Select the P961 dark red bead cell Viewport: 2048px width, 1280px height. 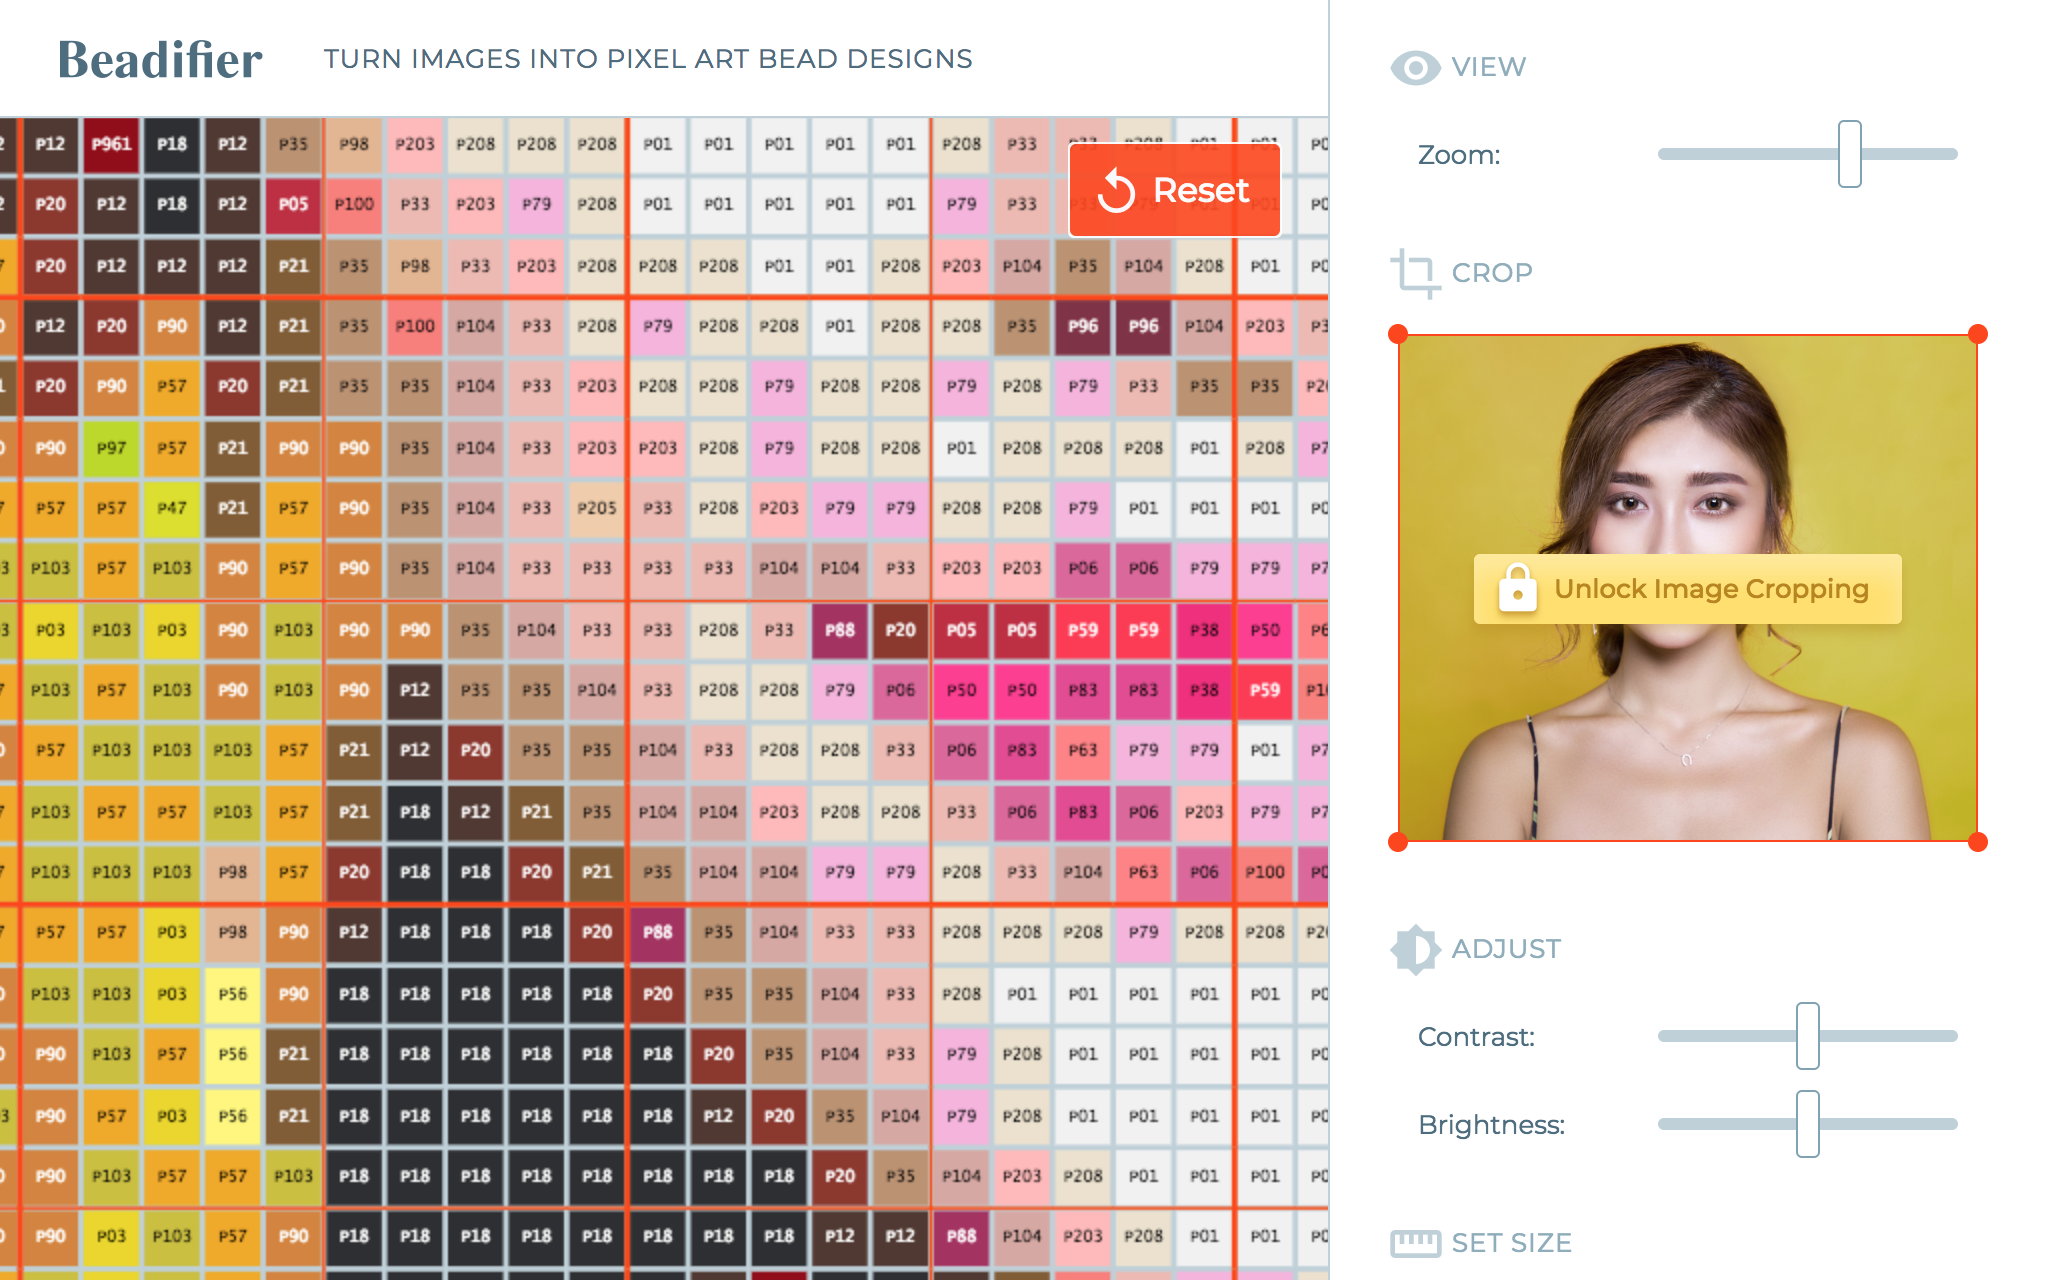pyautogui.click(x=112, y=144)
